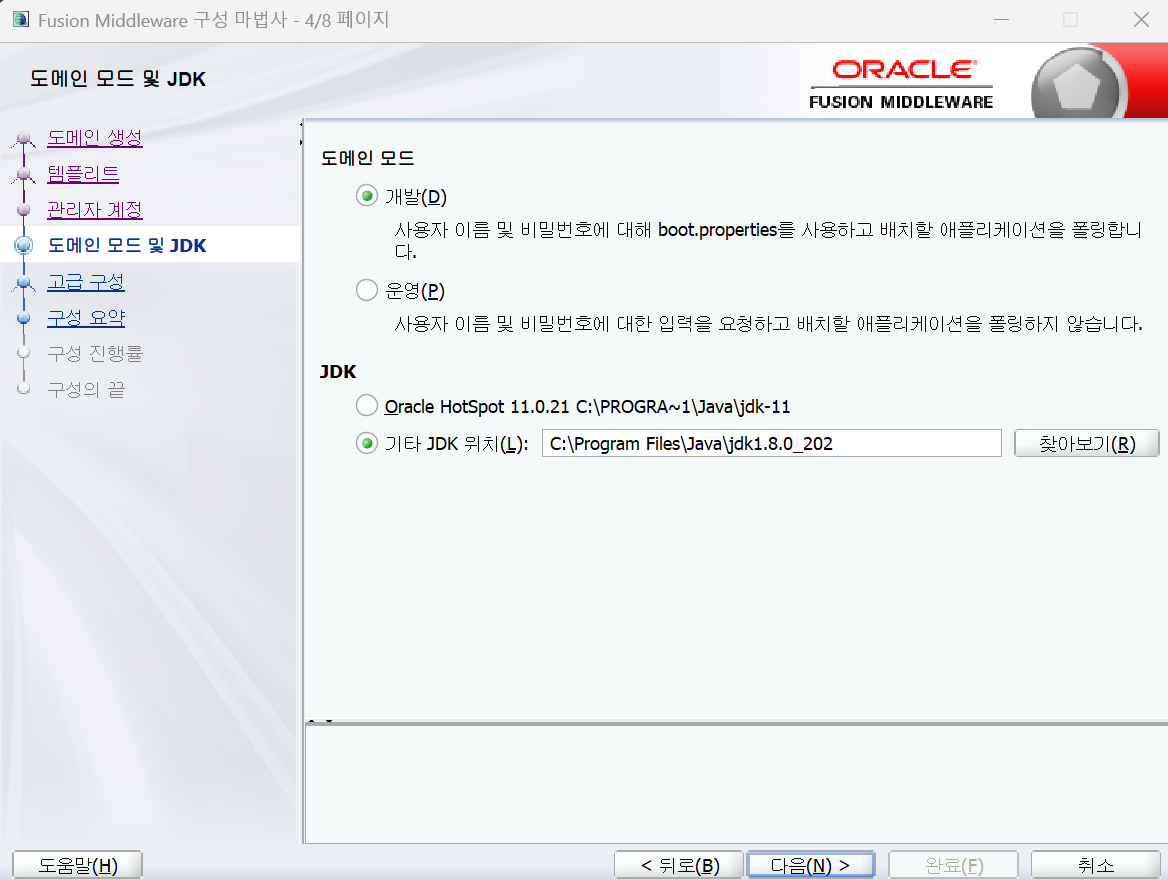Go to the 고급 구성 step link
The image size is (1168, 880).
pos(86,282)
